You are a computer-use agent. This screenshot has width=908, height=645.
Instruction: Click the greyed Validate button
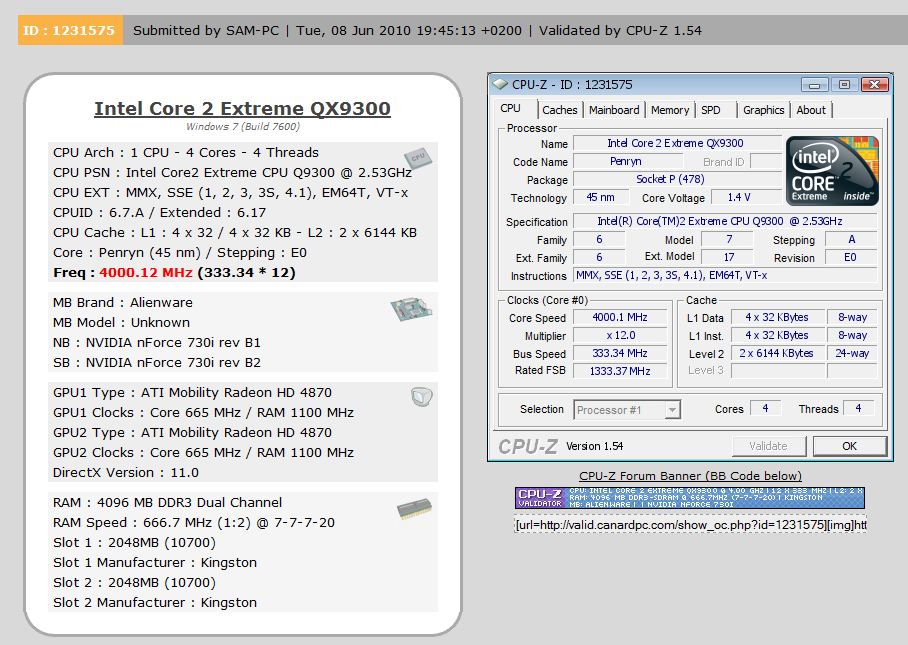[768, 446]
